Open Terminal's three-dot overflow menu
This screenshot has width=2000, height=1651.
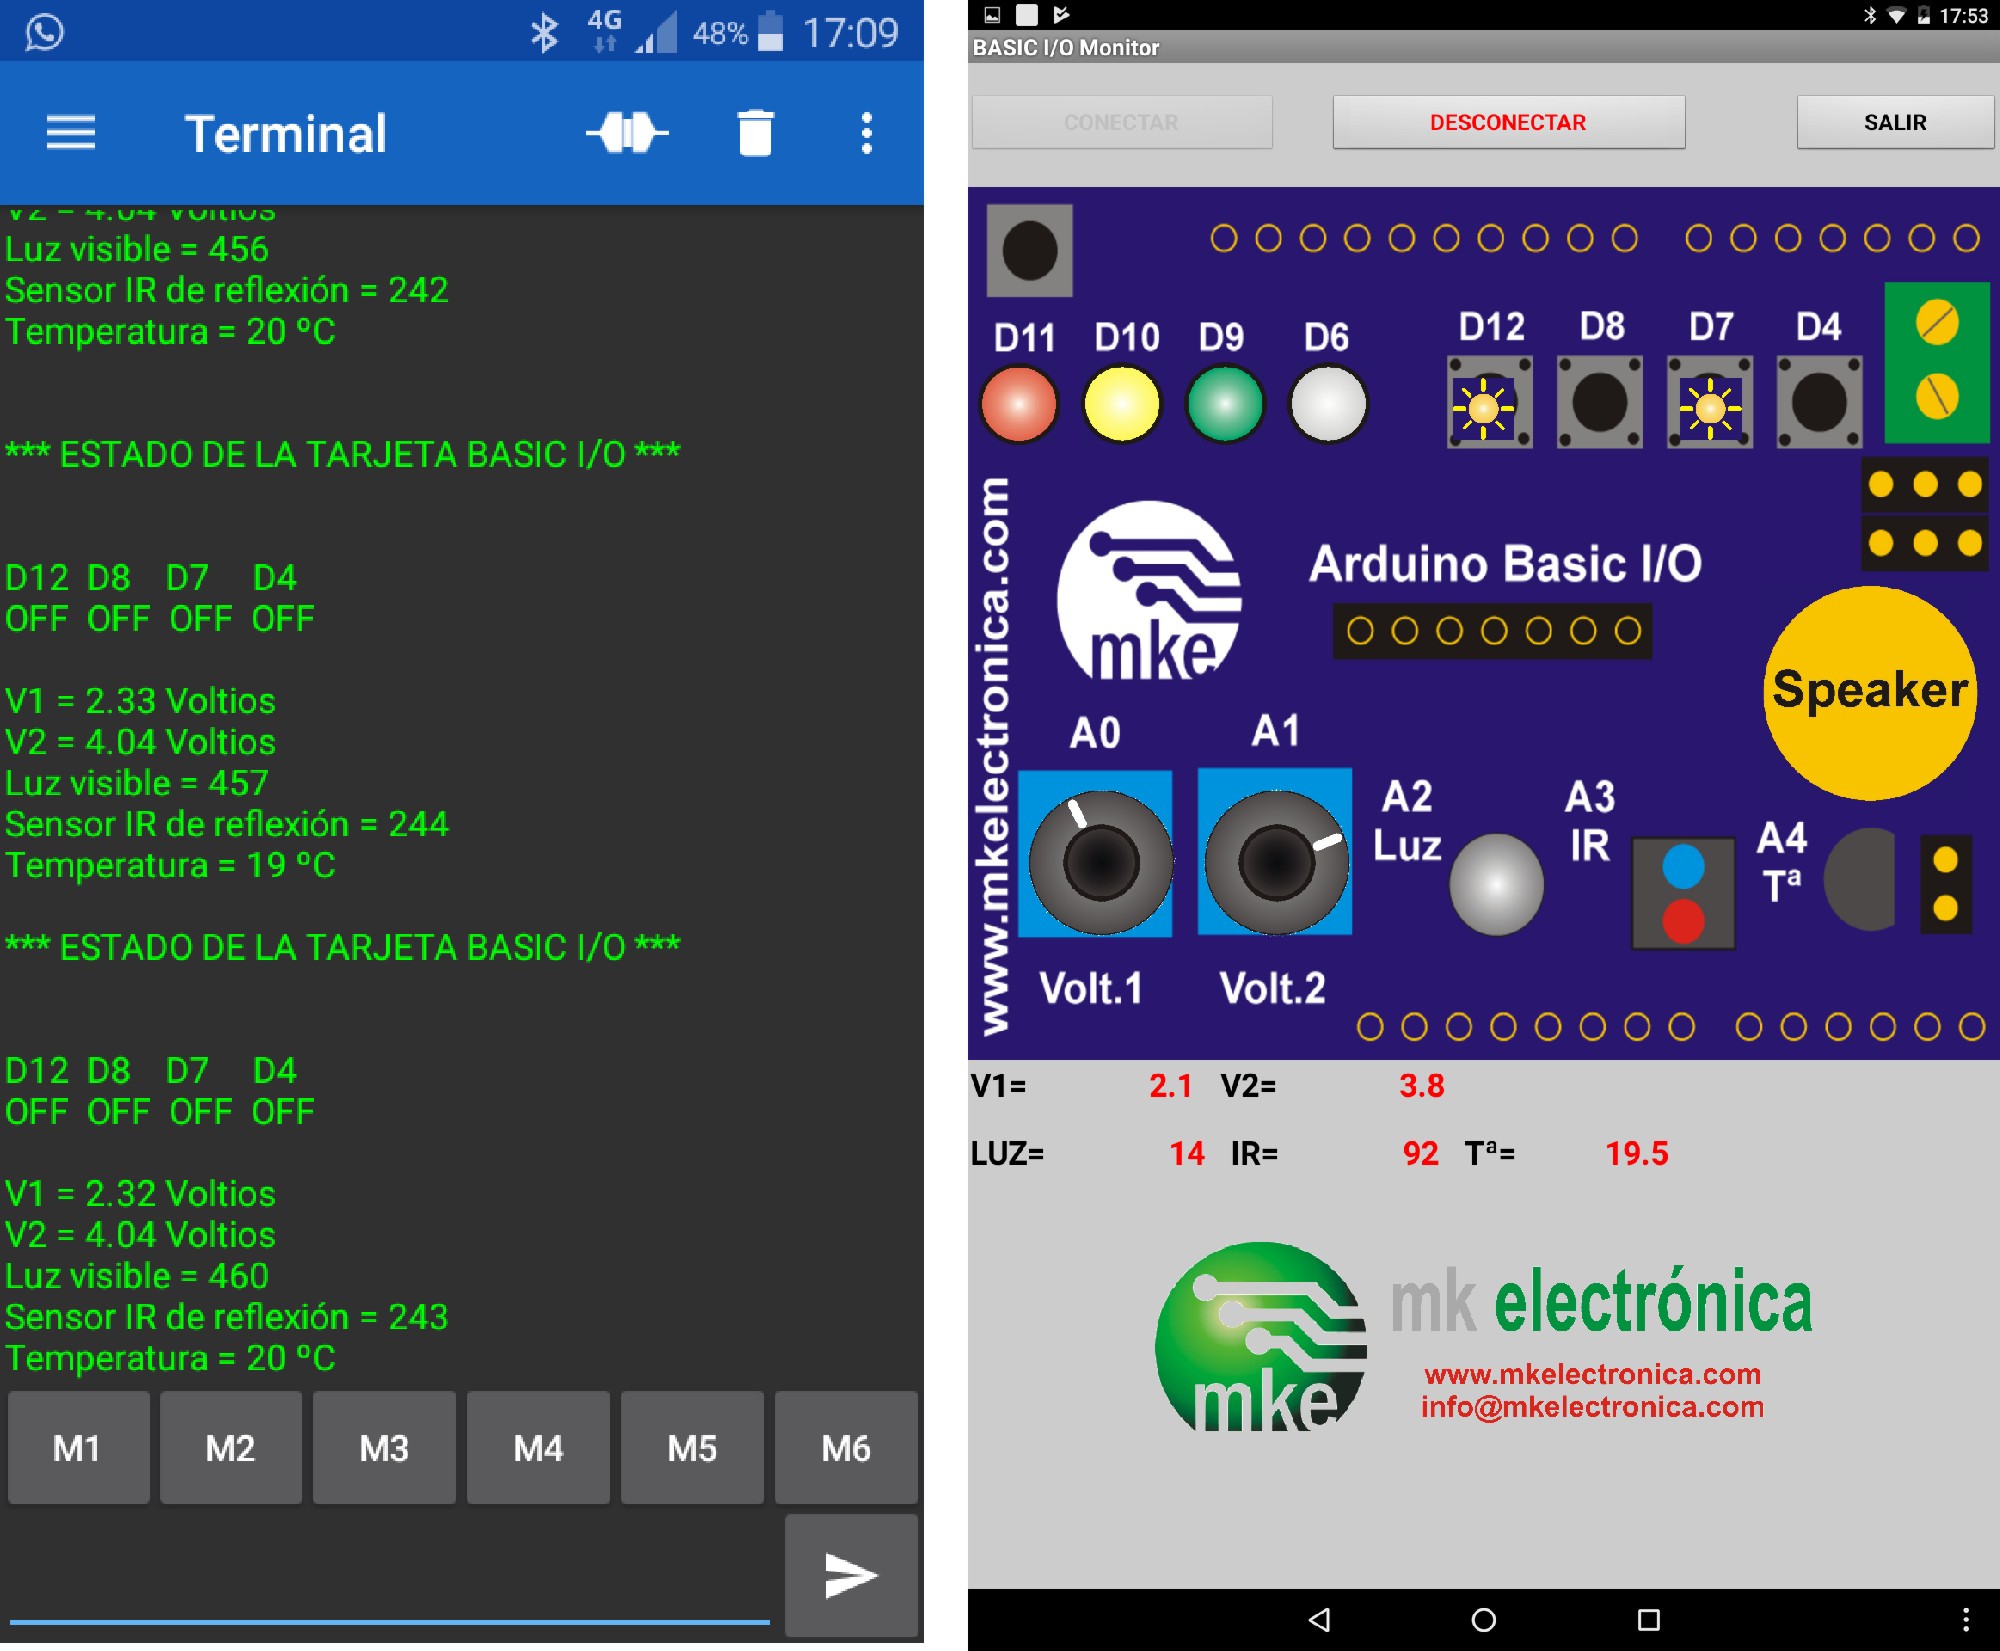point(867,133)
